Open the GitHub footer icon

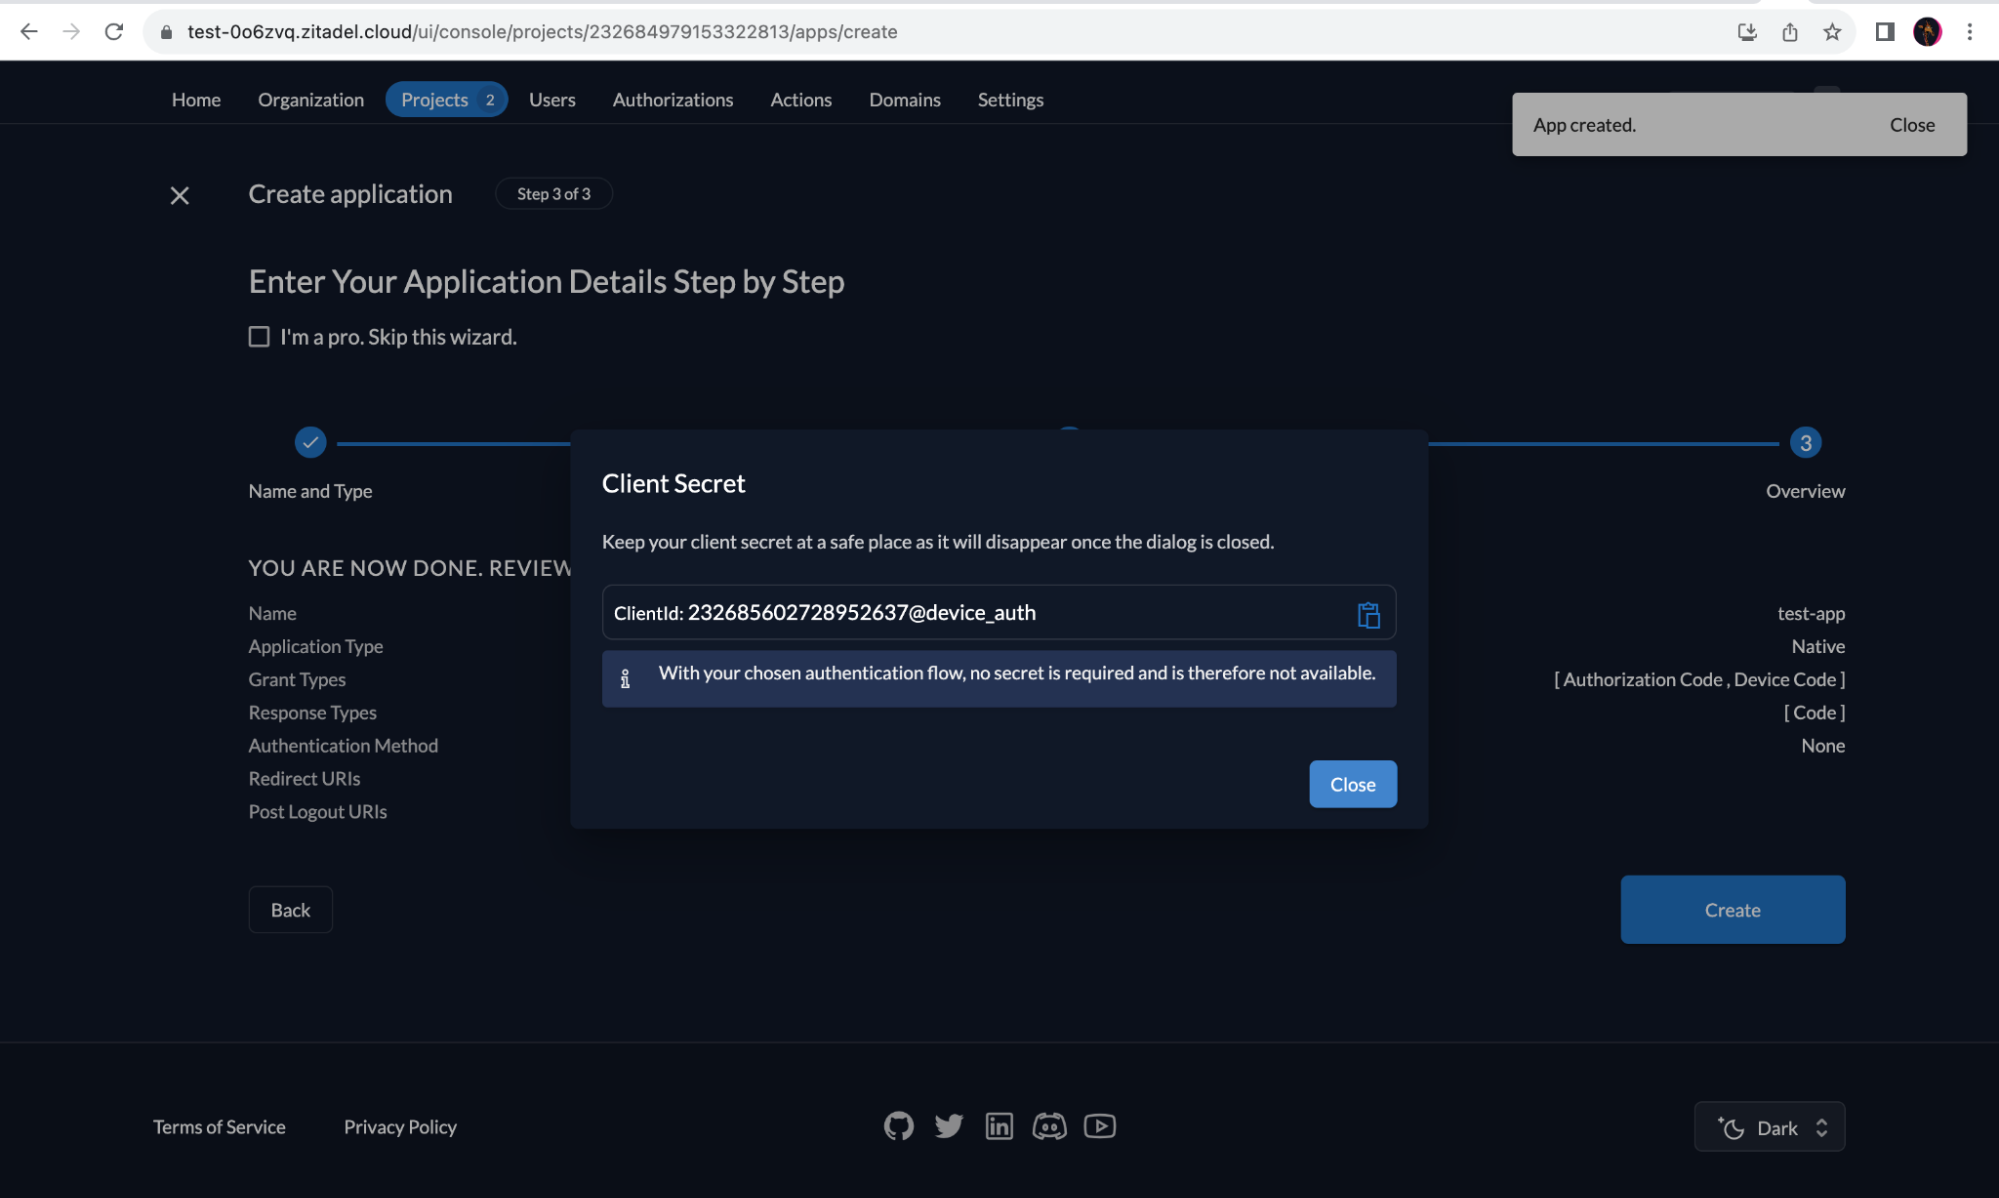898,1126
